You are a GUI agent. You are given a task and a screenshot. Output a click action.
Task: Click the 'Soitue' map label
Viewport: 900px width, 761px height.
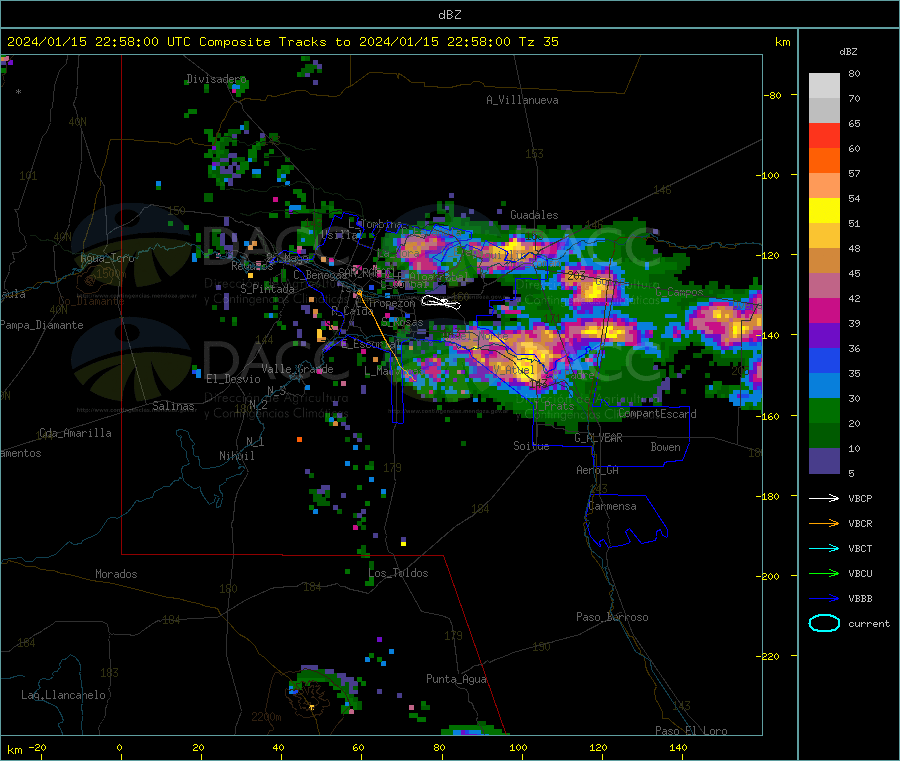point(531,446)
